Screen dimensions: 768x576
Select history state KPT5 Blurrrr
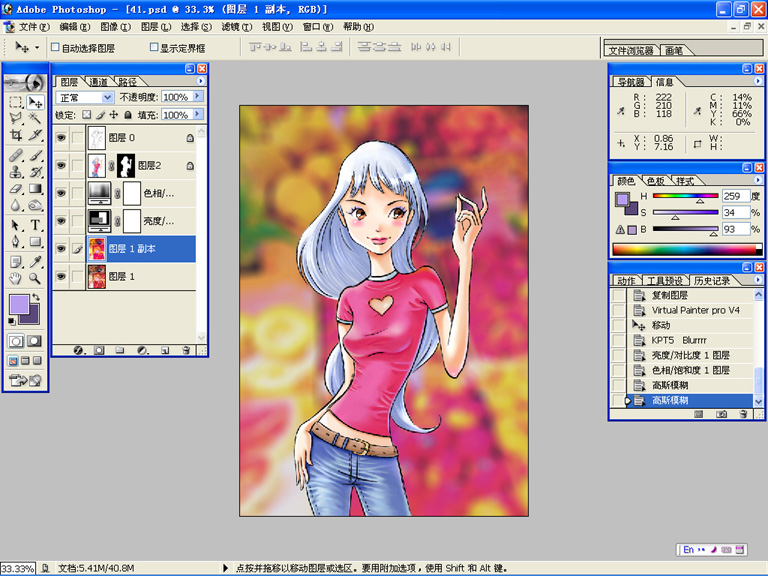(x=690, y=340)
